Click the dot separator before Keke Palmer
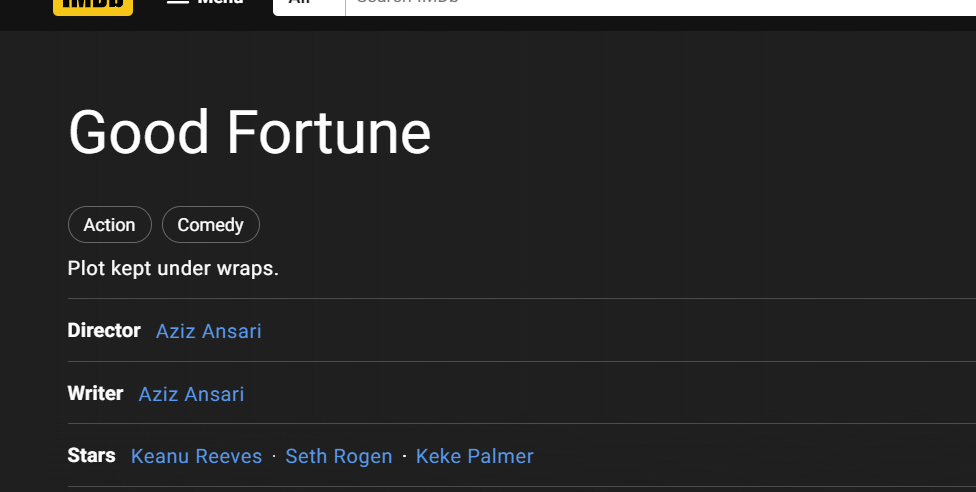 (x=404, y=457)
